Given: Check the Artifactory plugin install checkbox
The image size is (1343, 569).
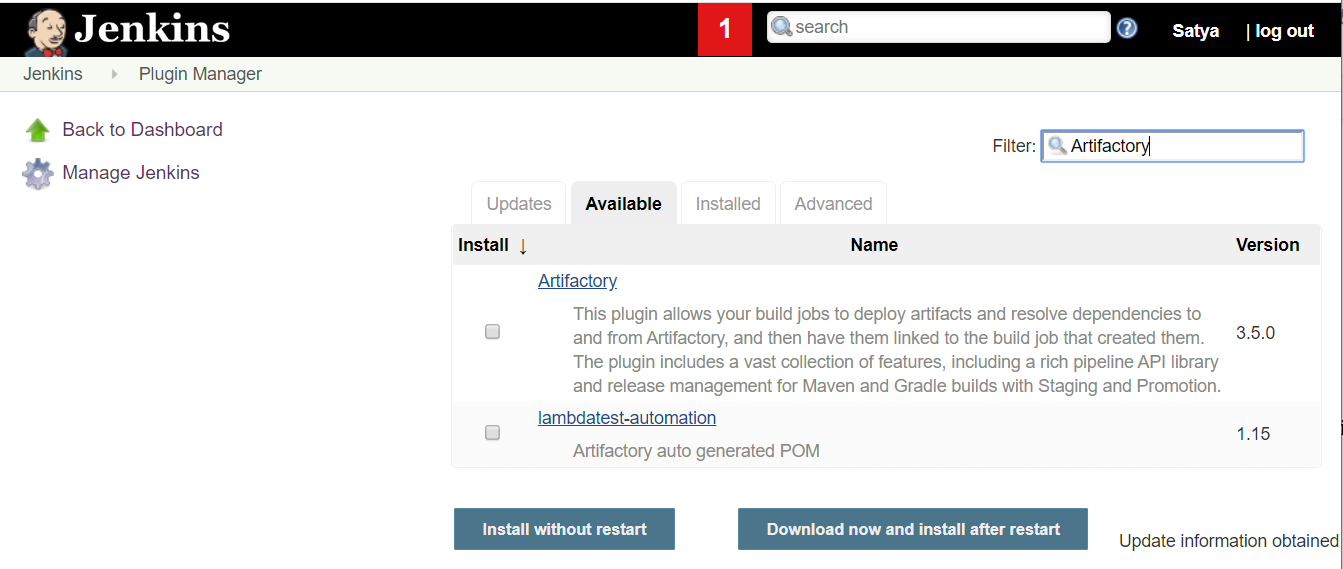Looking at the screenshot, I should tap(492, 332).
